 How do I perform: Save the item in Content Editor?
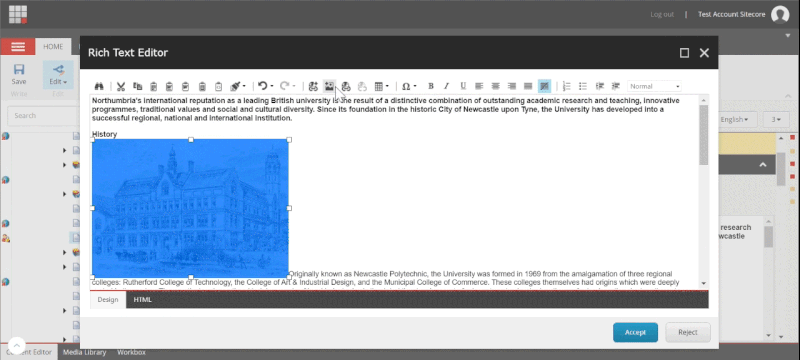pyautogui.click(x=19, y=75)
